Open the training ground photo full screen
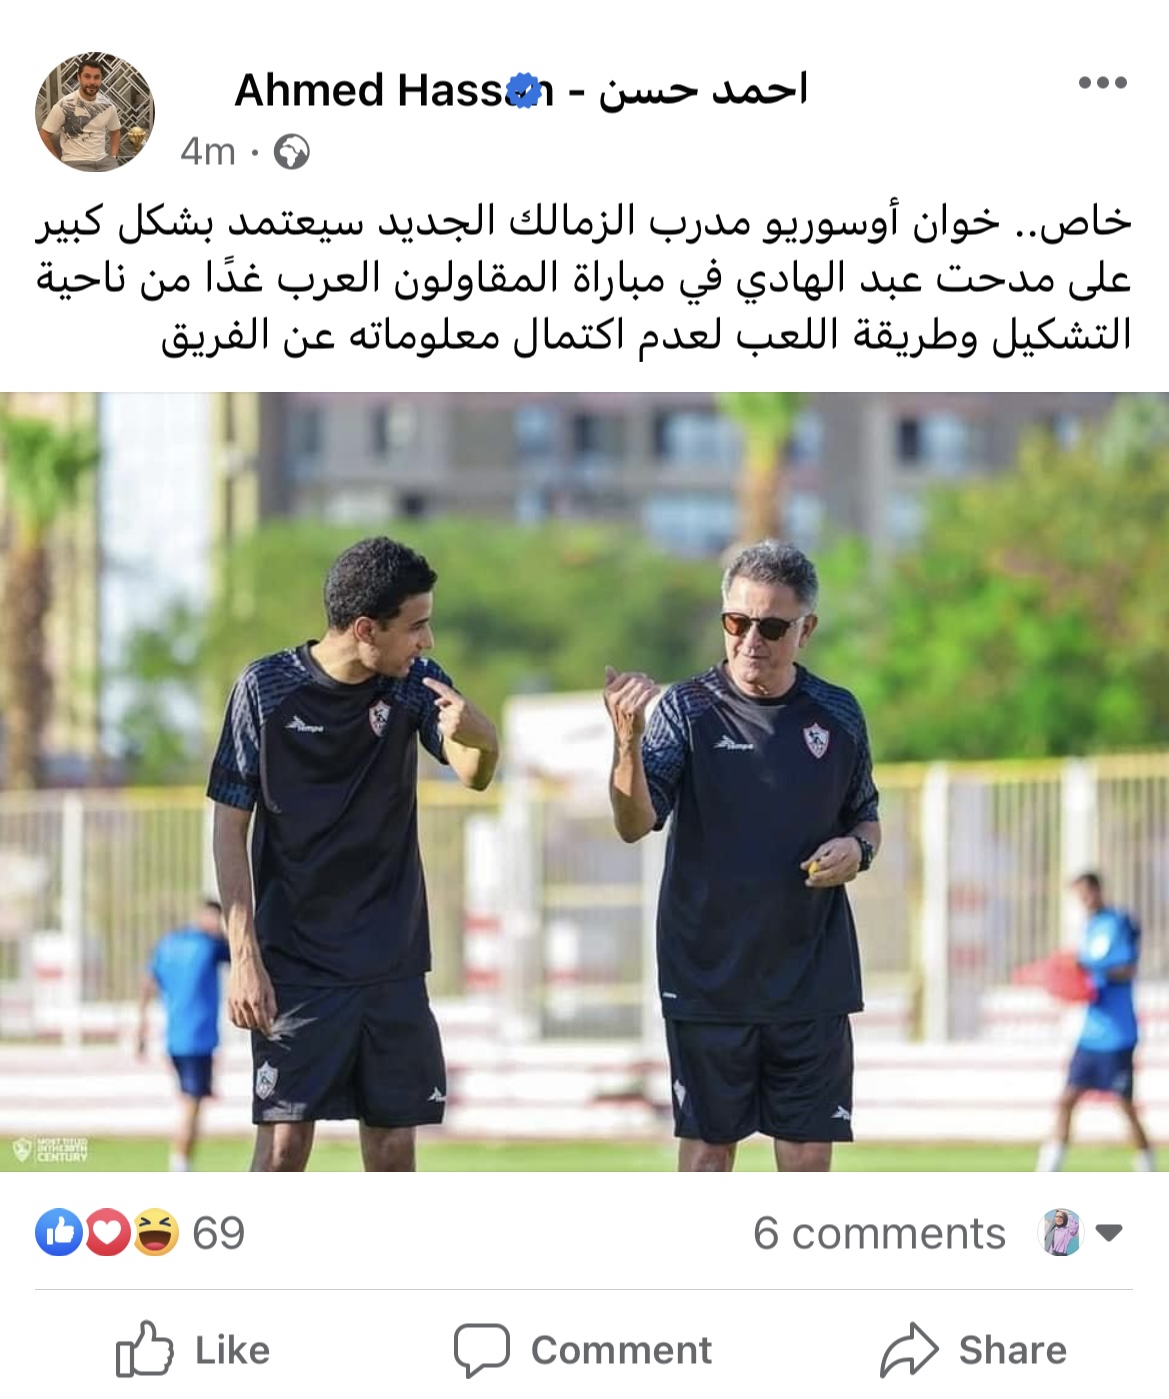The image size is (1169, 1399). click(584, 782)
